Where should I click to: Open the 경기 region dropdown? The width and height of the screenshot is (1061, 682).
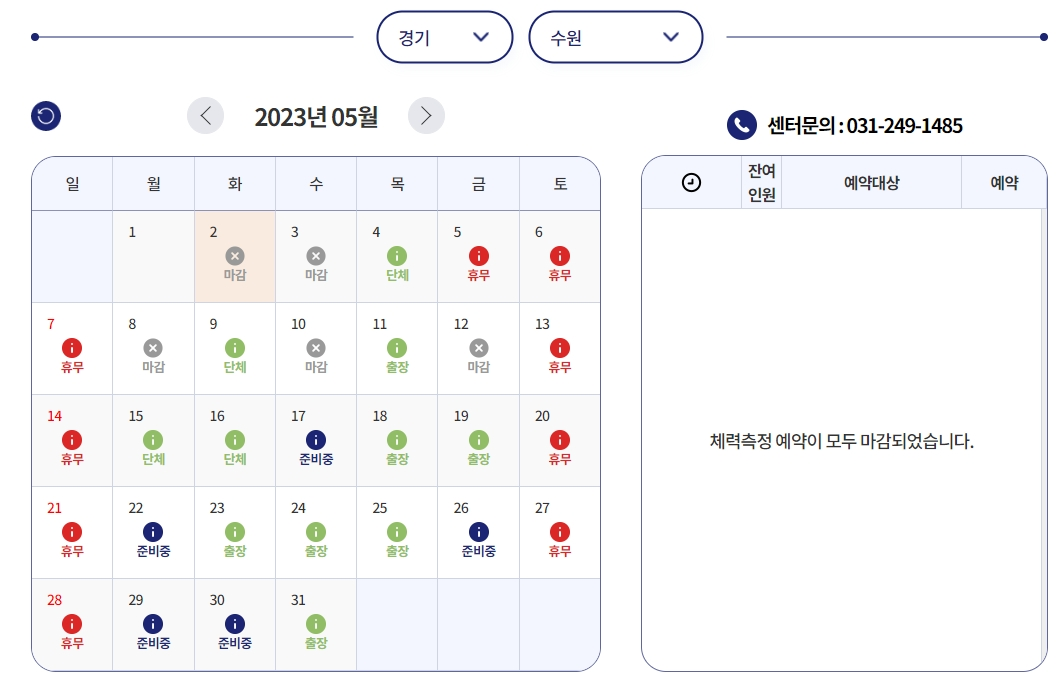(x=445, y=37)
